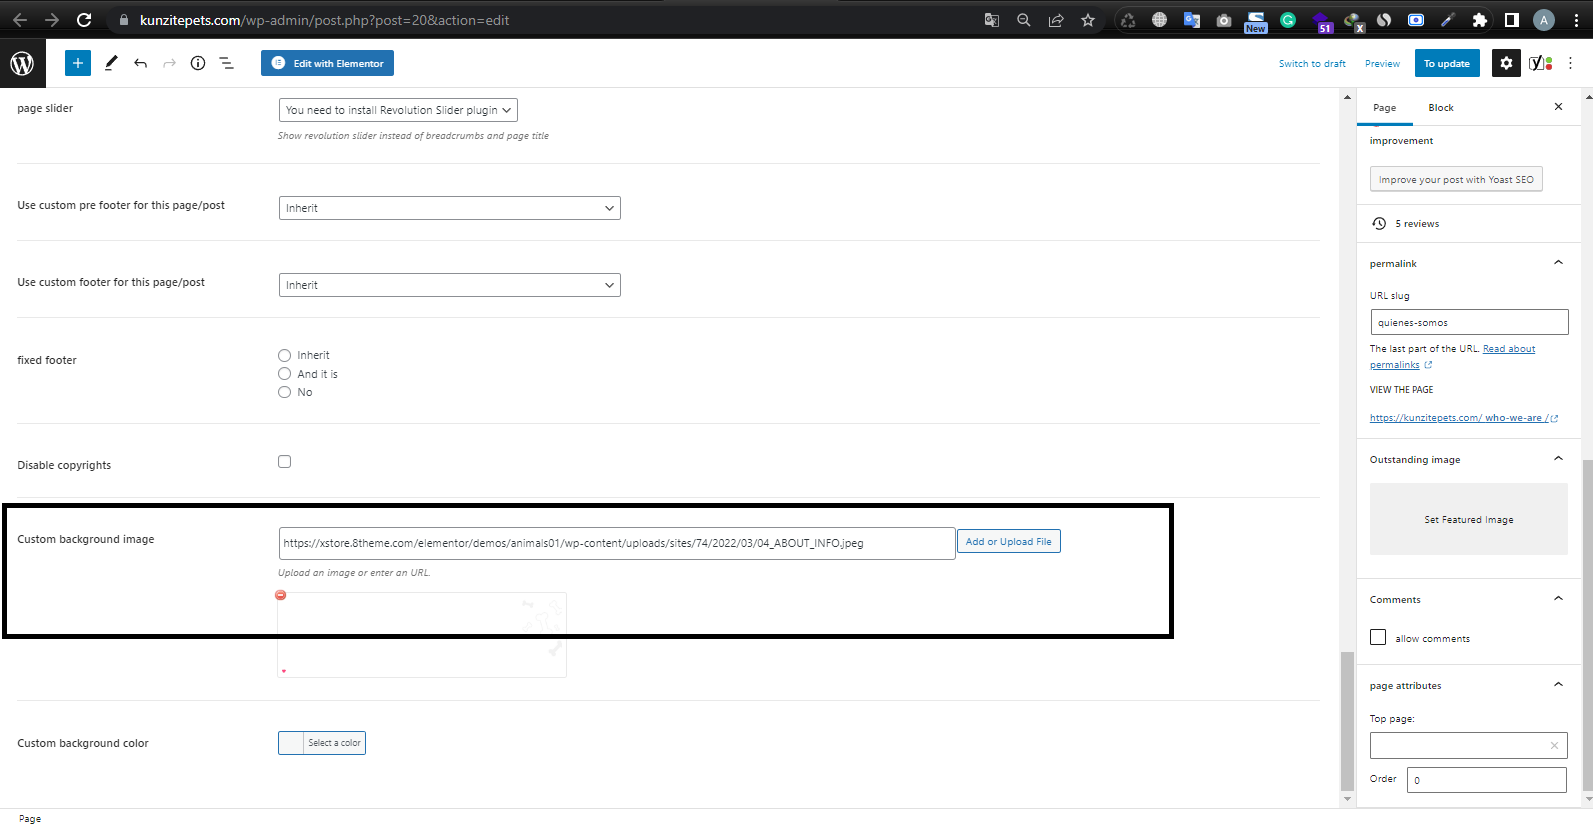Open the browser zoom indicator

point(1024,20)
